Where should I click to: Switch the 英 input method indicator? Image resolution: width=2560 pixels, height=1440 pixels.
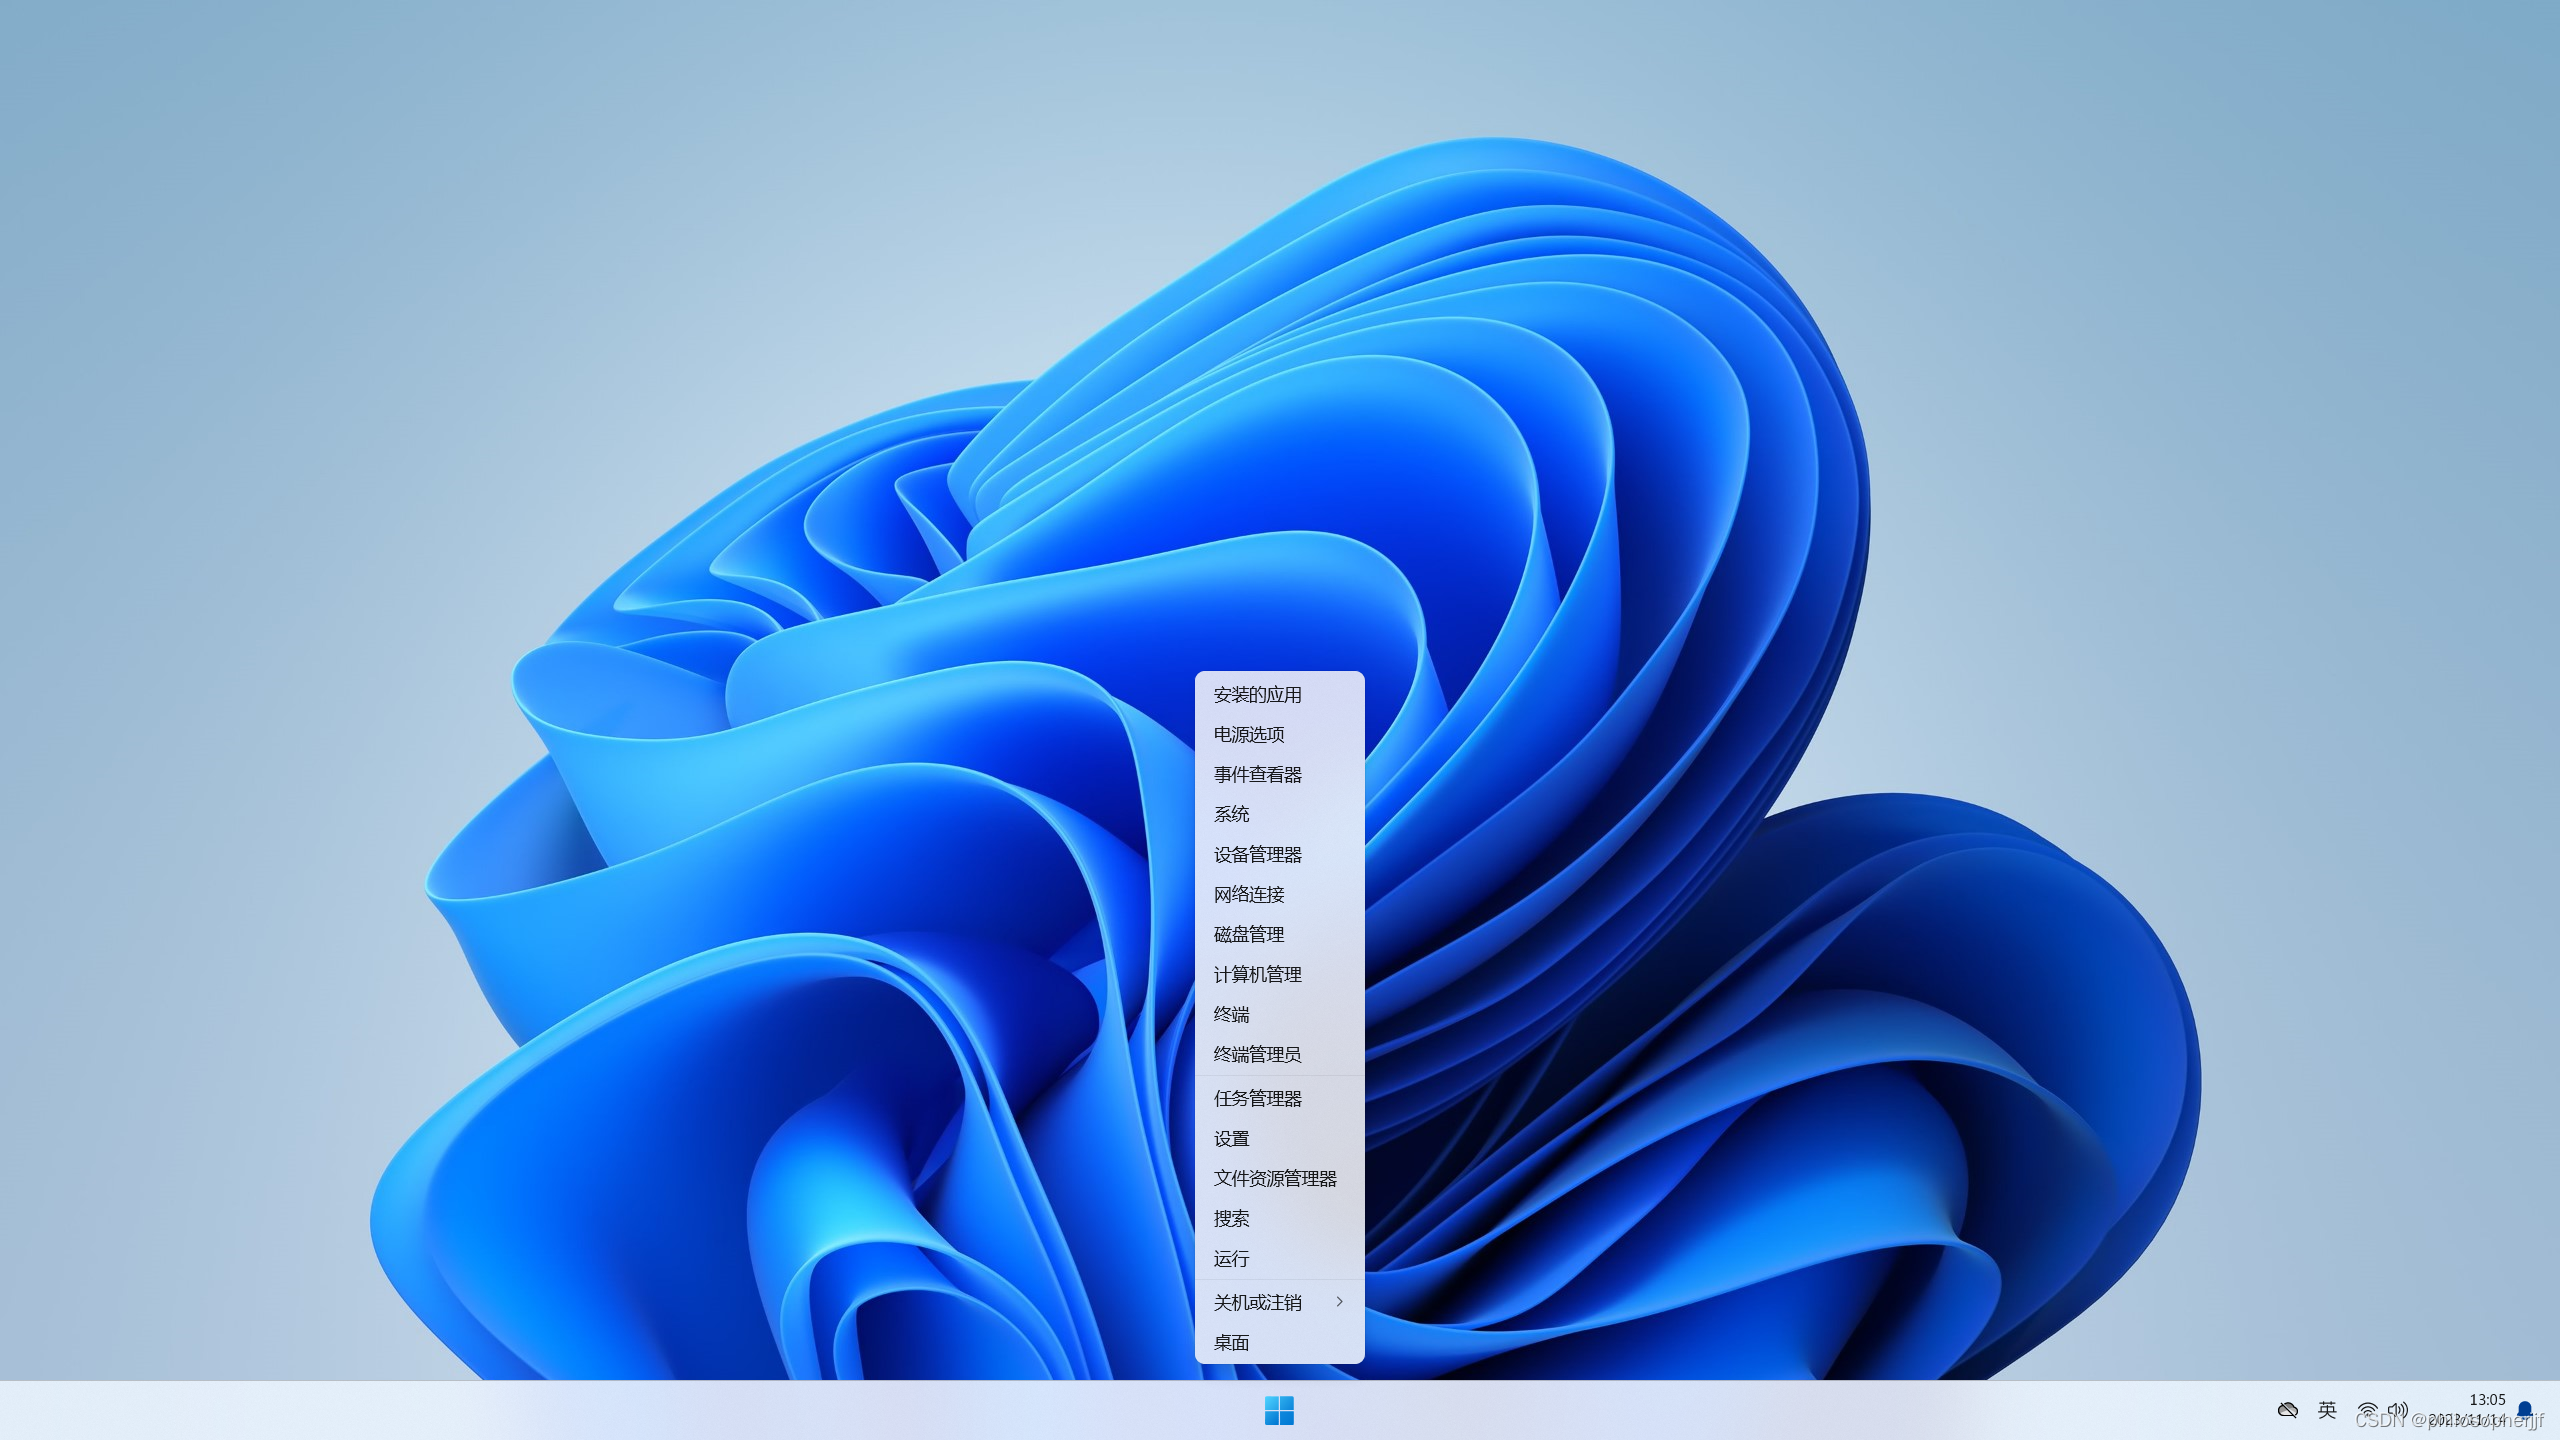point(2327,1410)
